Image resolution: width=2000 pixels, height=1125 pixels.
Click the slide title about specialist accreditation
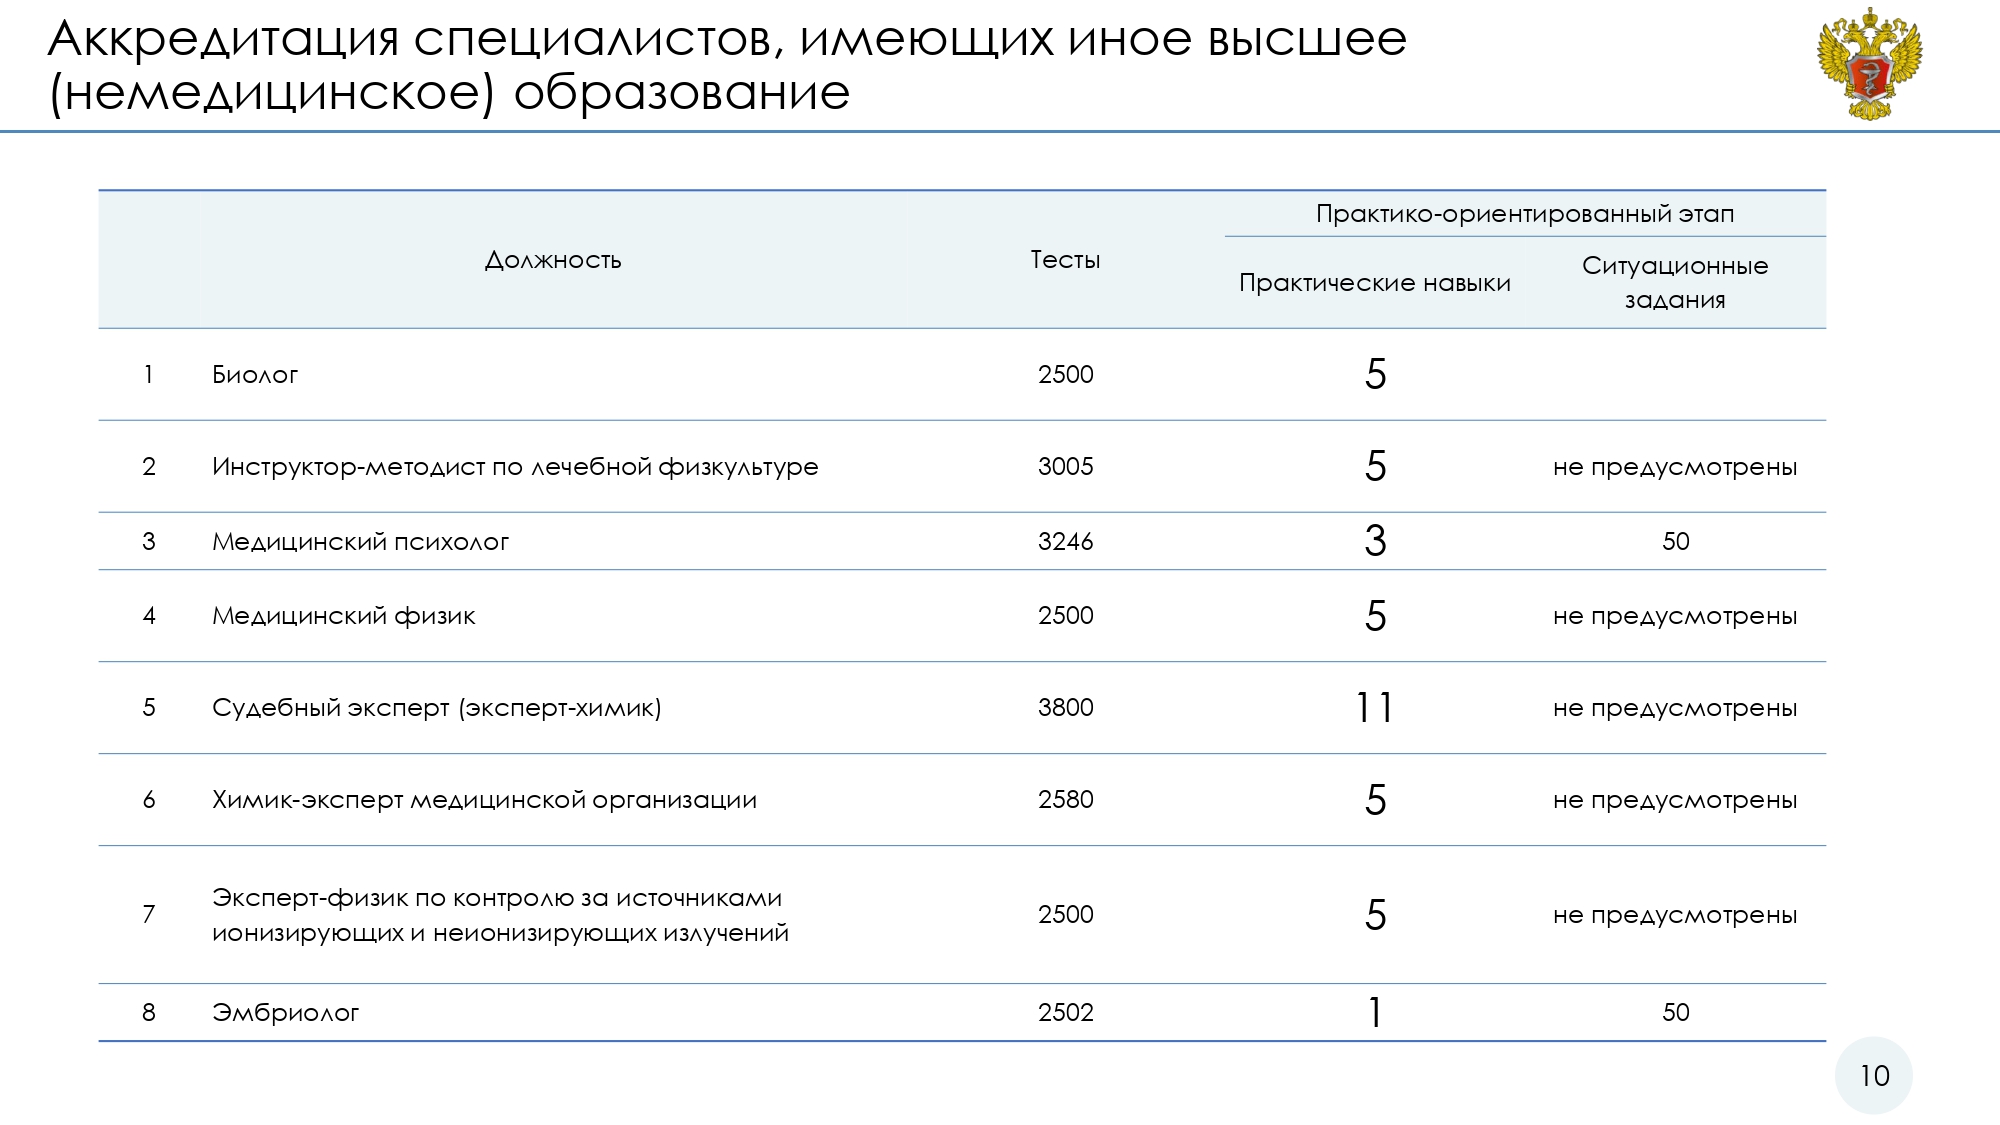(727, 65)
